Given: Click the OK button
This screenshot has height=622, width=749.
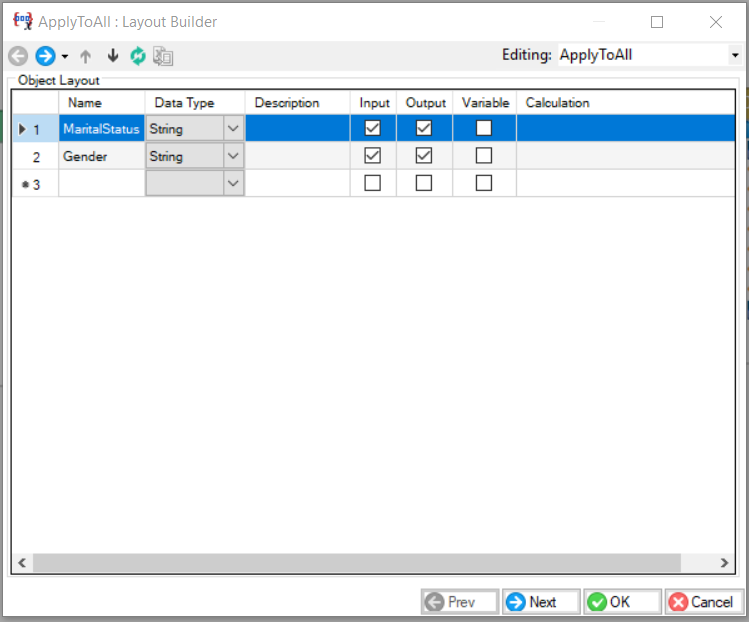Looking at the screenshot, I should point(622,602).
